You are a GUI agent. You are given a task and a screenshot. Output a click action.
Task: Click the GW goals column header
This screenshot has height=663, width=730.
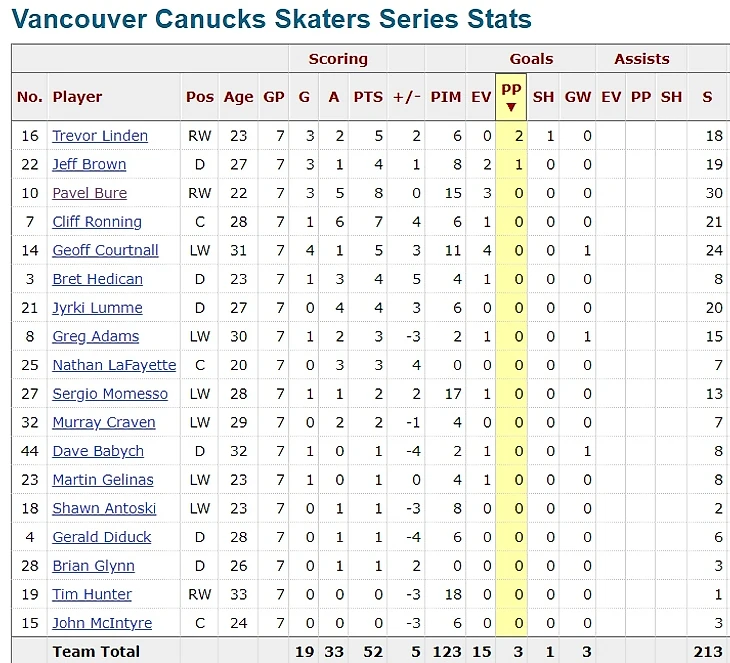578,97
